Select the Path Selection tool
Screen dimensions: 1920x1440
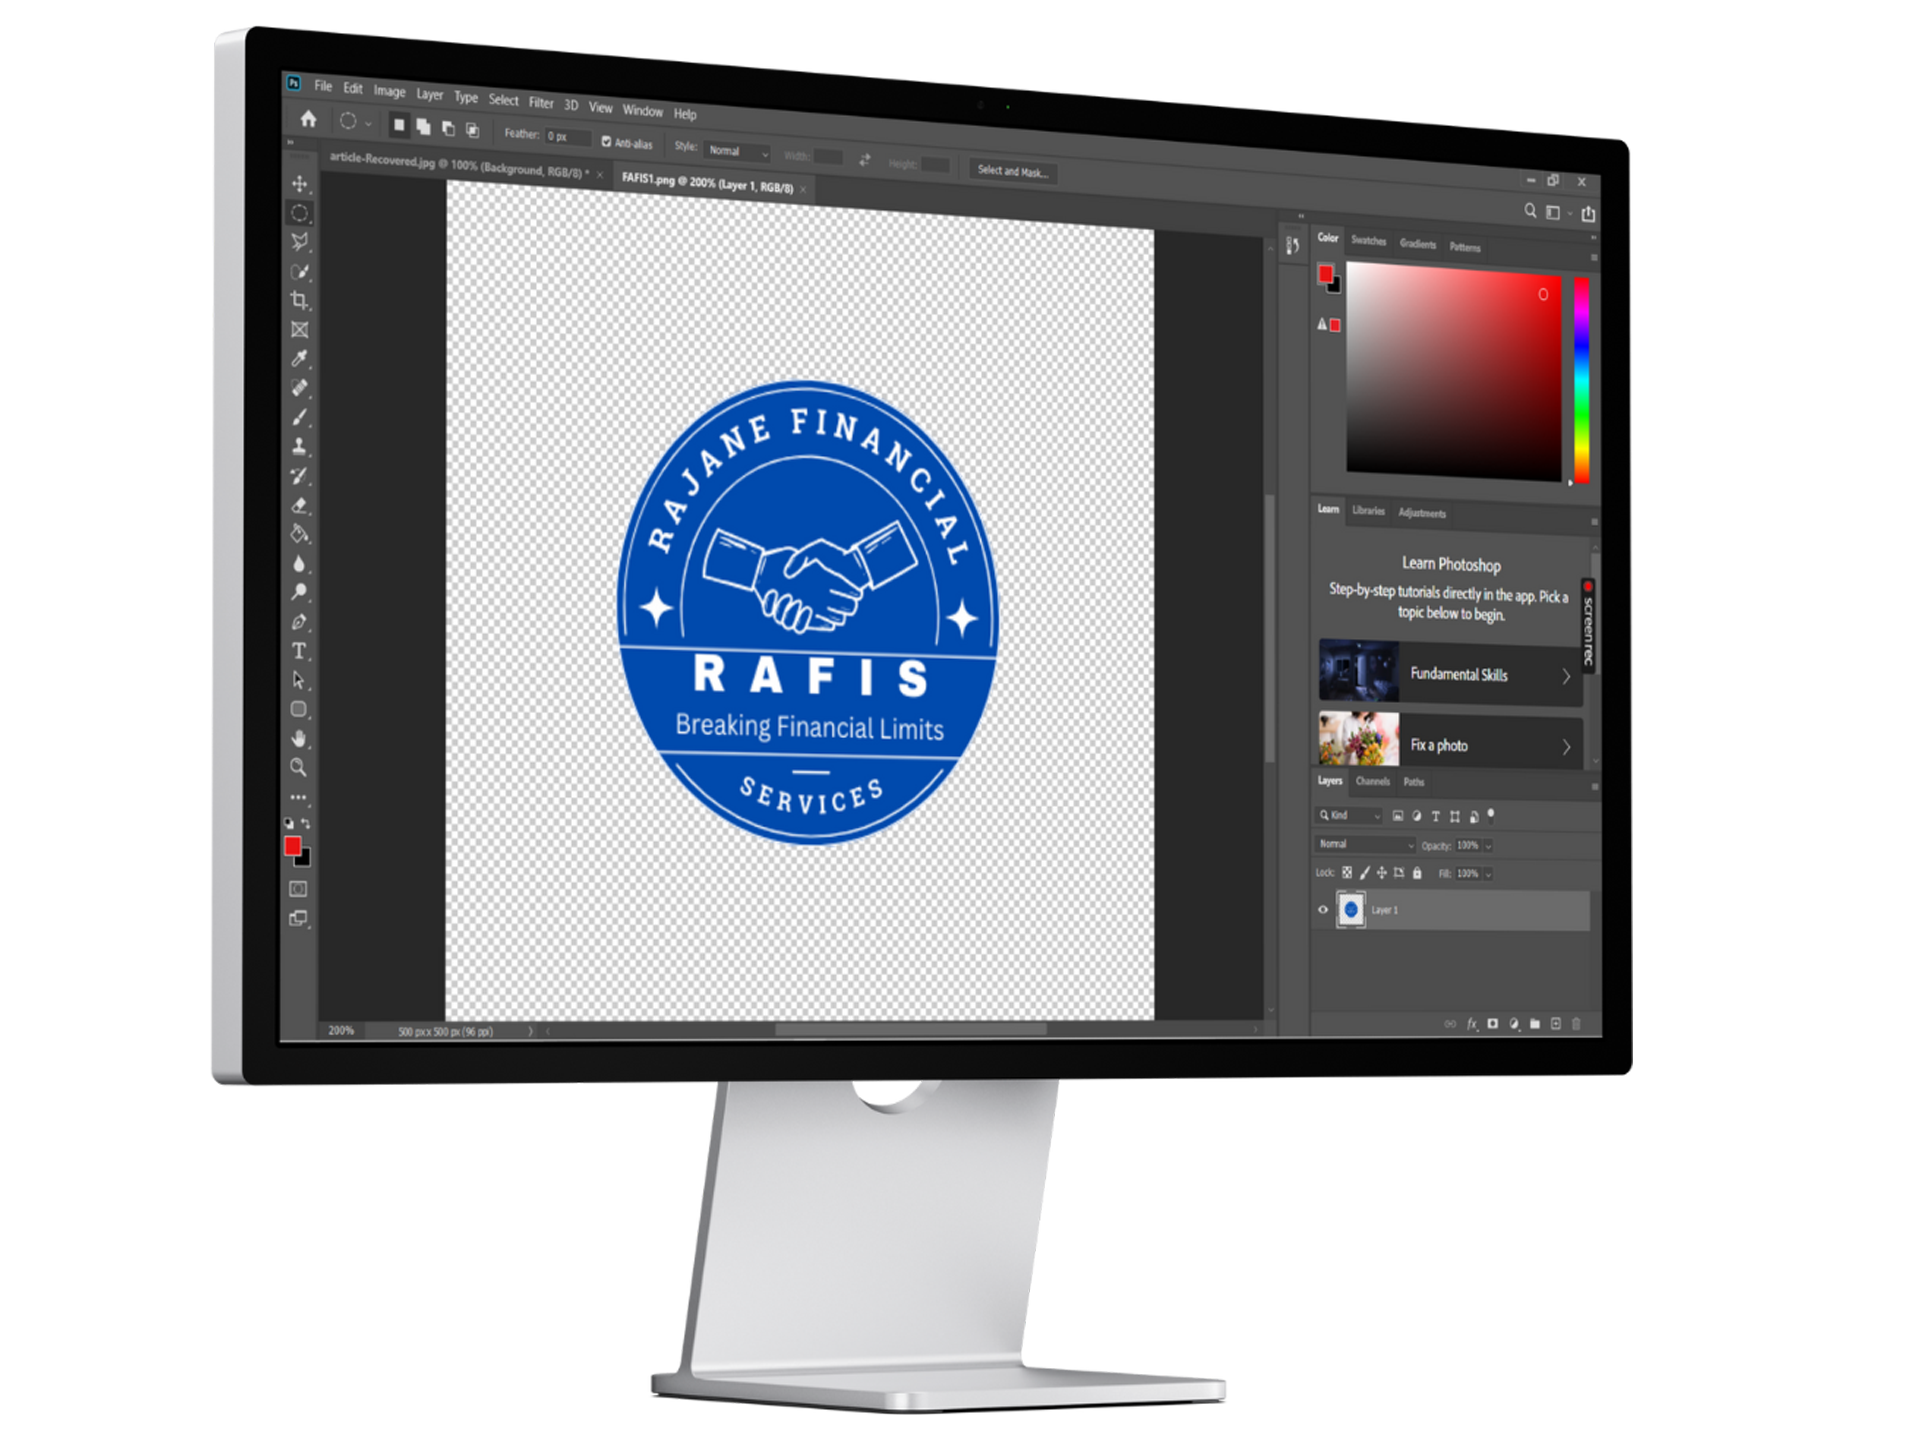(299, 680)
